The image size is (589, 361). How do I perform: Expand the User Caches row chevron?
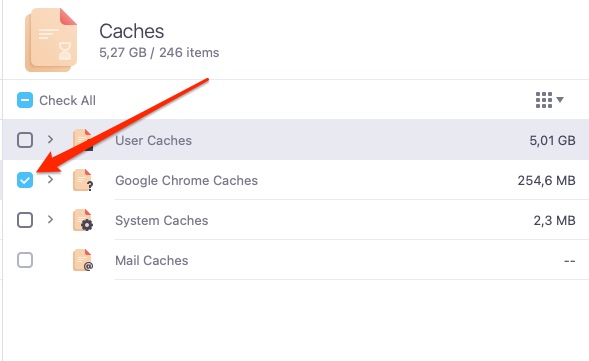point(50,140)
